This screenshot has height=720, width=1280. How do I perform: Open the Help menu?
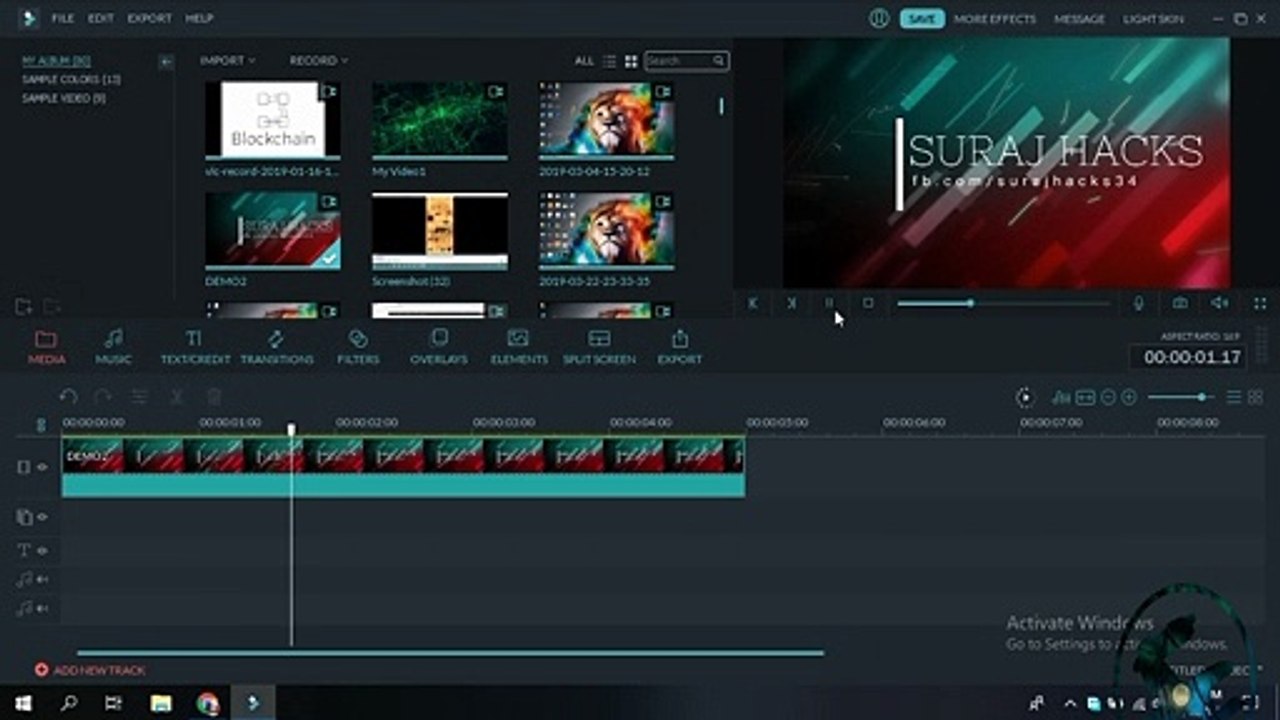pos(199,18)
